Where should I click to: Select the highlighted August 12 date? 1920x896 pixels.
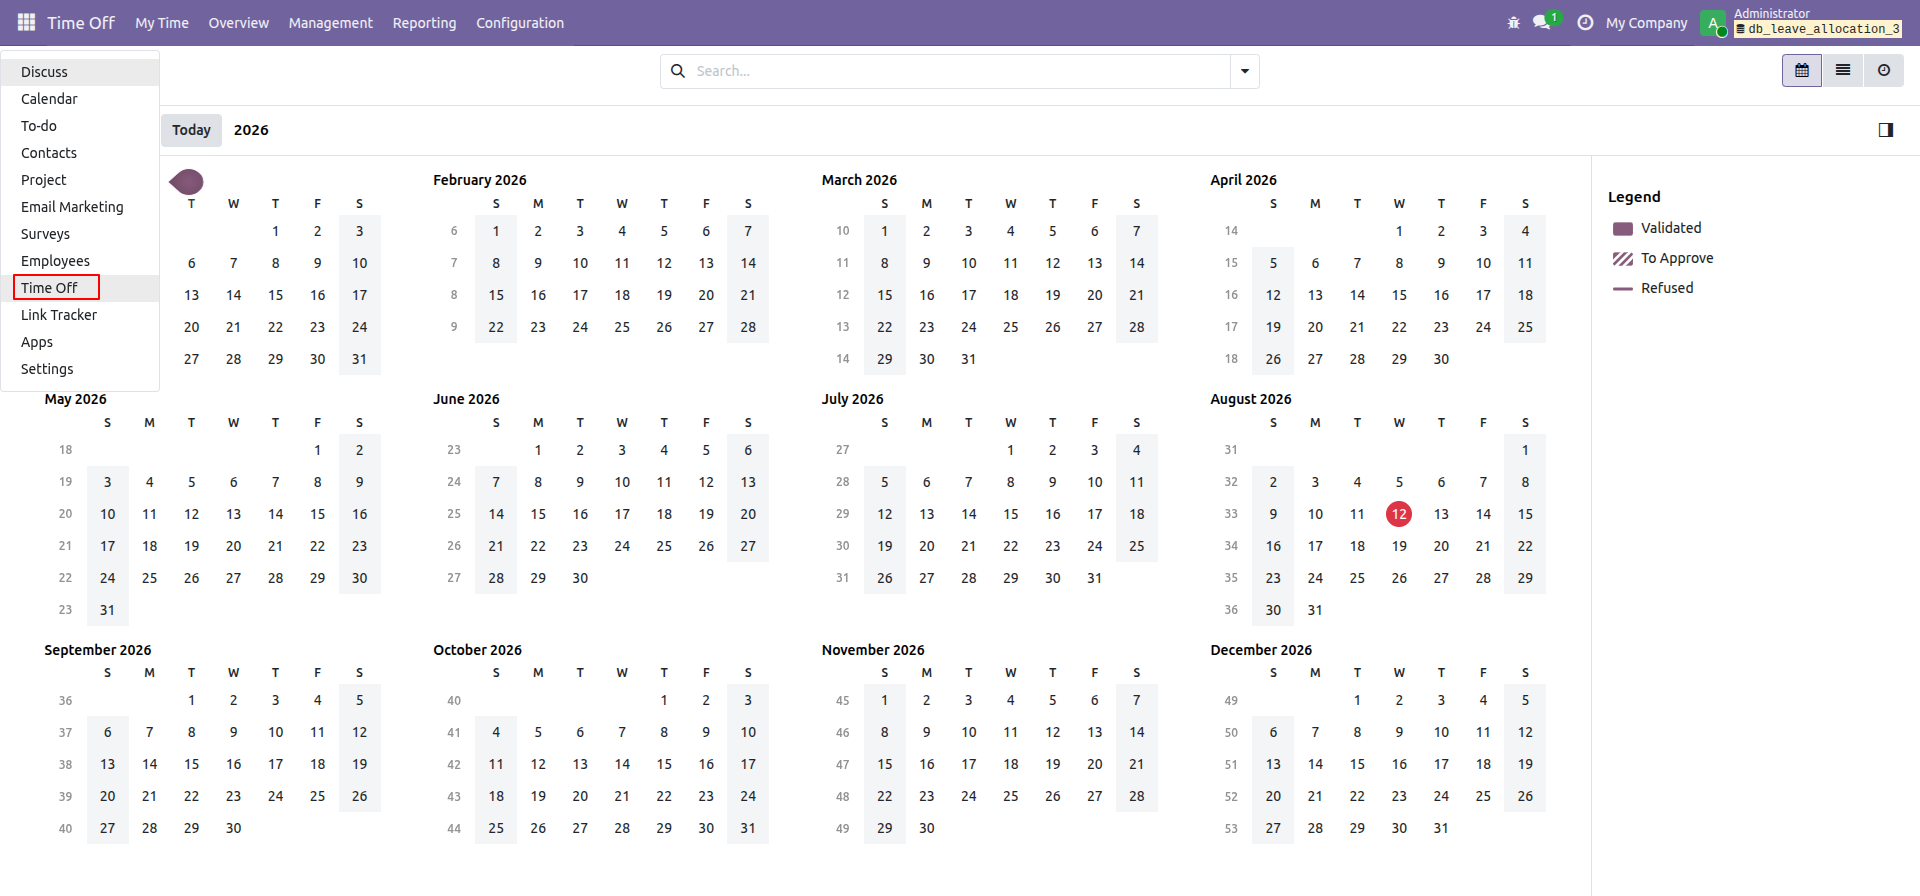(x=1399, y=514)
